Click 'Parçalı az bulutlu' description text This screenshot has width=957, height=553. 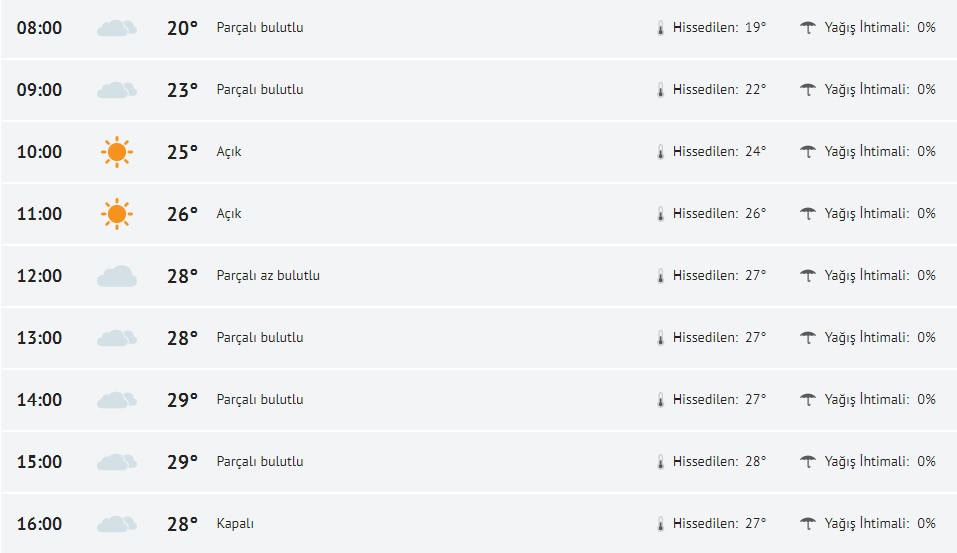[268, 276]
